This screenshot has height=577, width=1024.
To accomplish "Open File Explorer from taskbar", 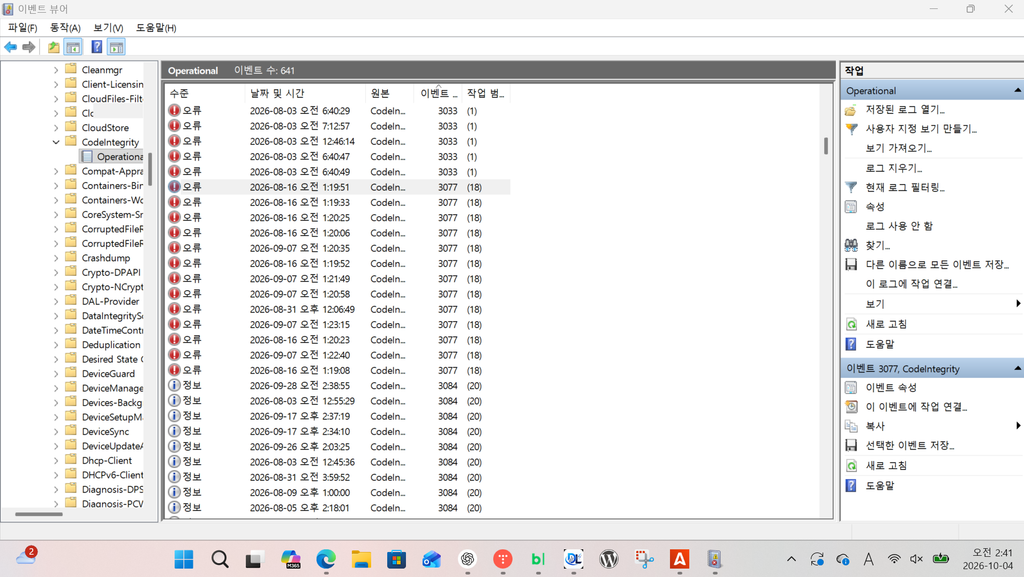I will click(x=361, y=559).
